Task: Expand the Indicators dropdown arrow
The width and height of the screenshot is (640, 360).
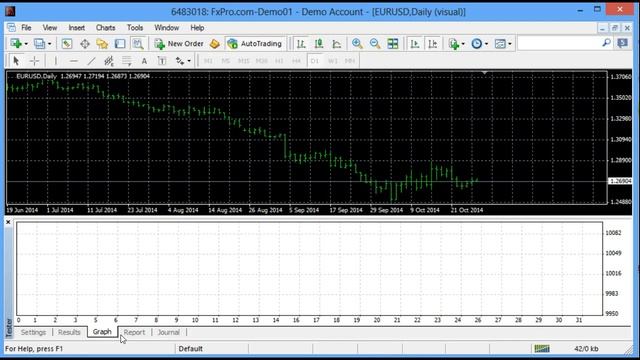Action: 463,44
